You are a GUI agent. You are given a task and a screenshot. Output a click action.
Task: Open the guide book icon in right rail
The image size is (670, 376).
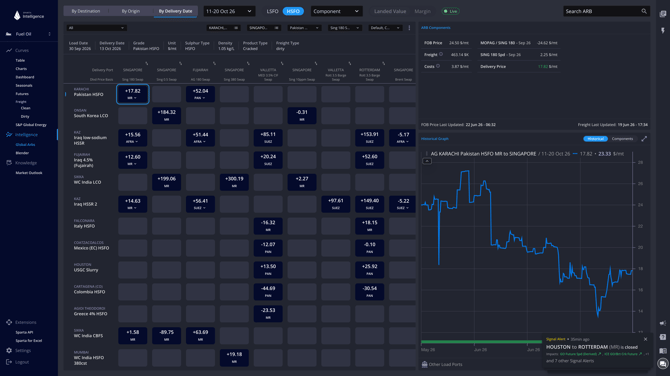pos(663,351)
